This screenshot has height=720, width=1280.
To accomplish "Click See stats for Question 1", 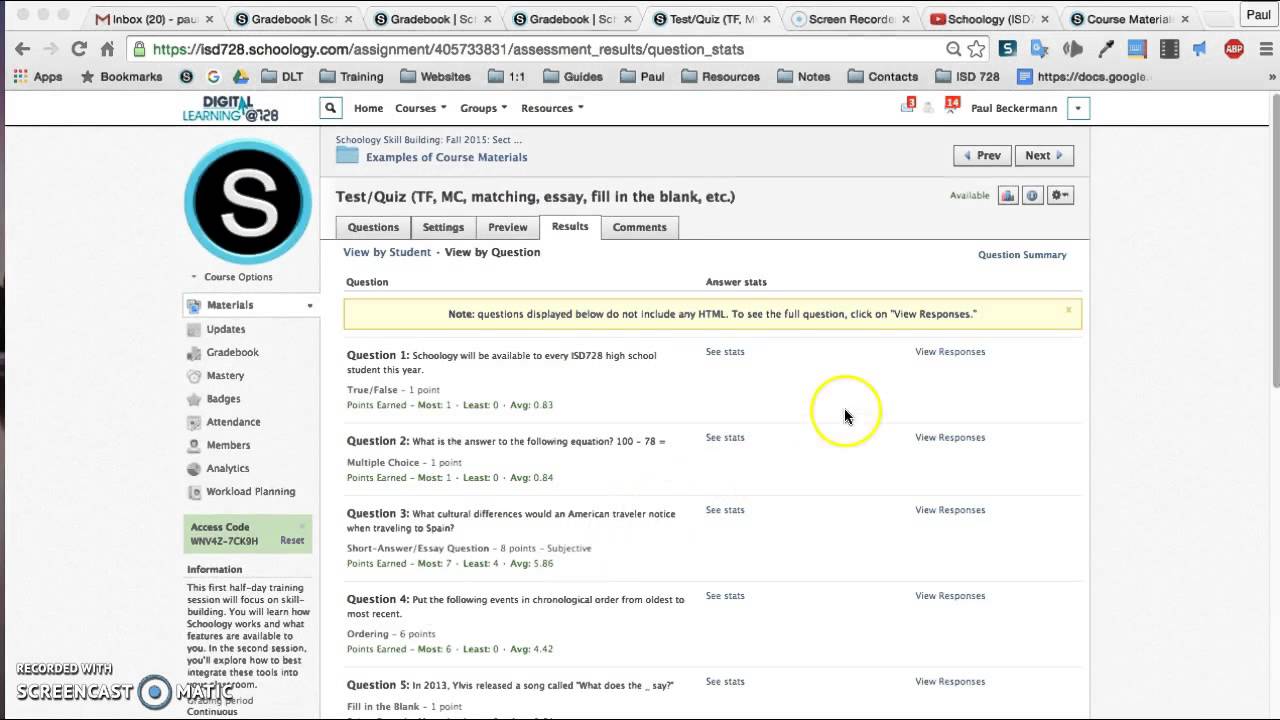I will (x=725, y=352).
